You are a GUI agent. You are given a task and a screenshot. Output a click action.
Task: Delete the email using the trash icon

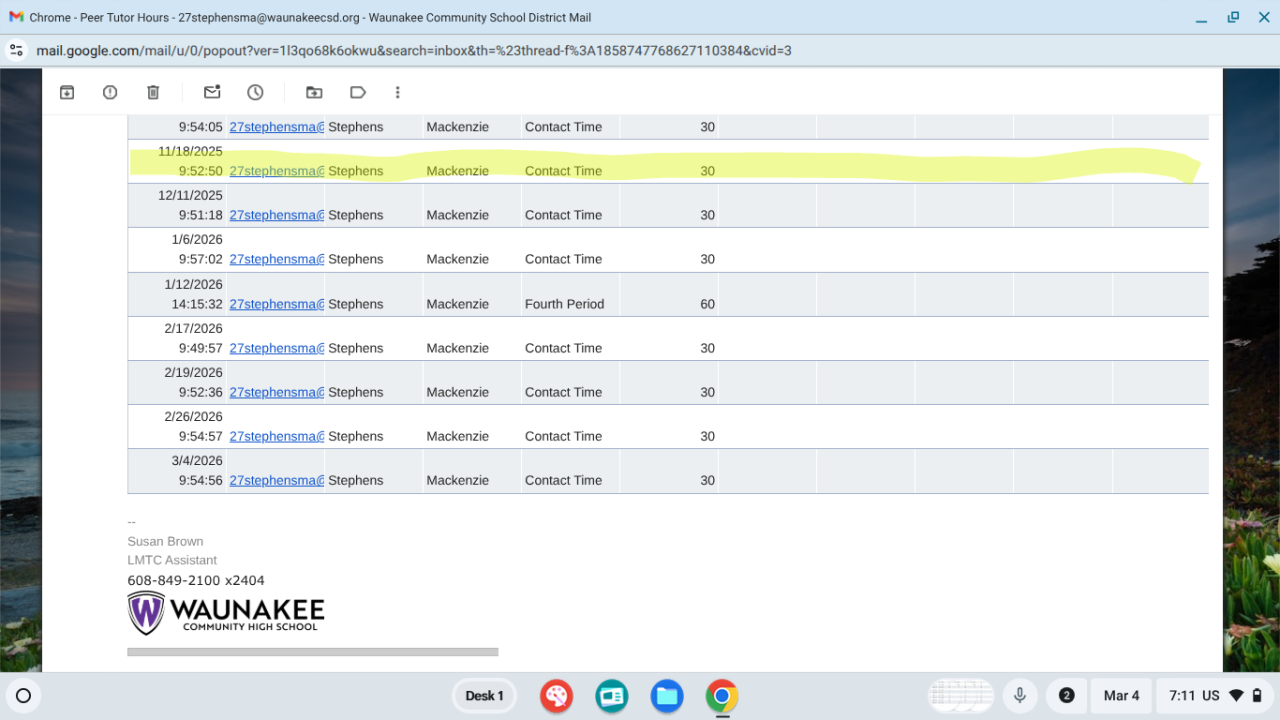click(153, 92)
